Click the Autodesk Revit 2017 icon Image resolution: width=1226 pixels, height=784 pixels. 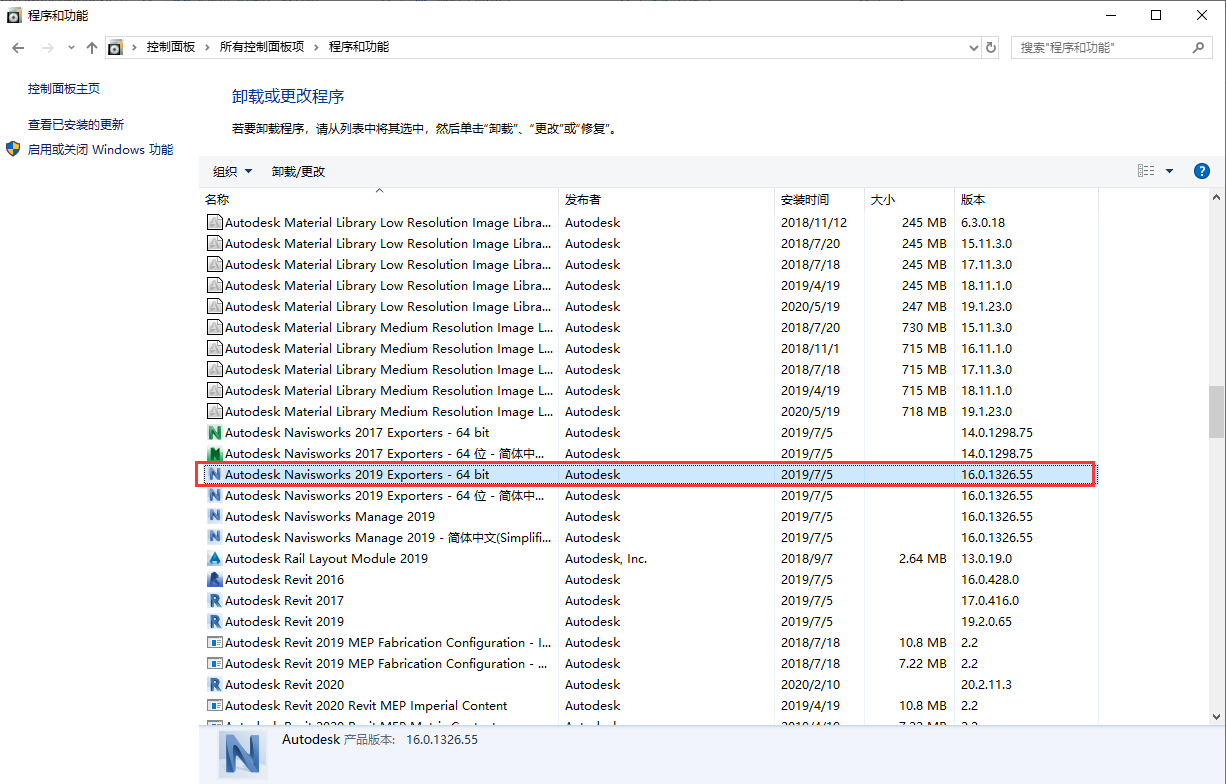[x=214, y=601]
